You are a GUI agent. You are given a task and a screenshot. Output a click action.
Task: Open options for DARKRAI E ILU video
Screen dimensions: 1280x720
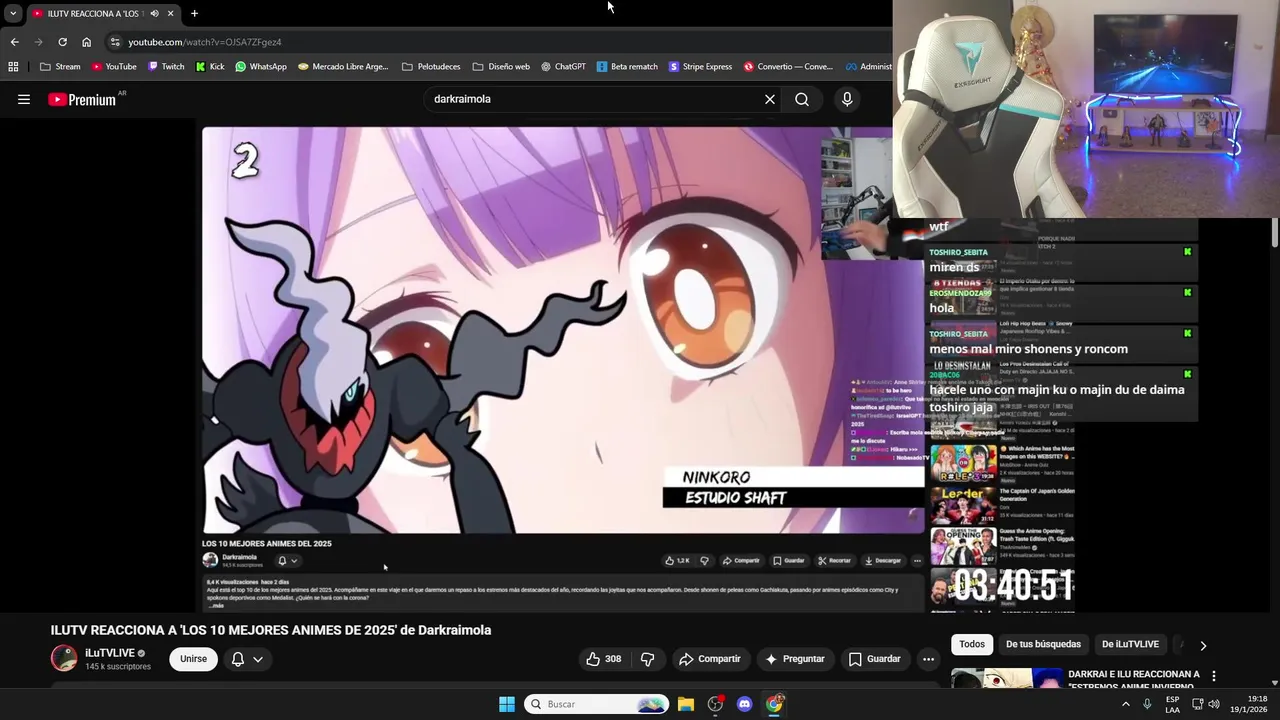coord(1214,676)
